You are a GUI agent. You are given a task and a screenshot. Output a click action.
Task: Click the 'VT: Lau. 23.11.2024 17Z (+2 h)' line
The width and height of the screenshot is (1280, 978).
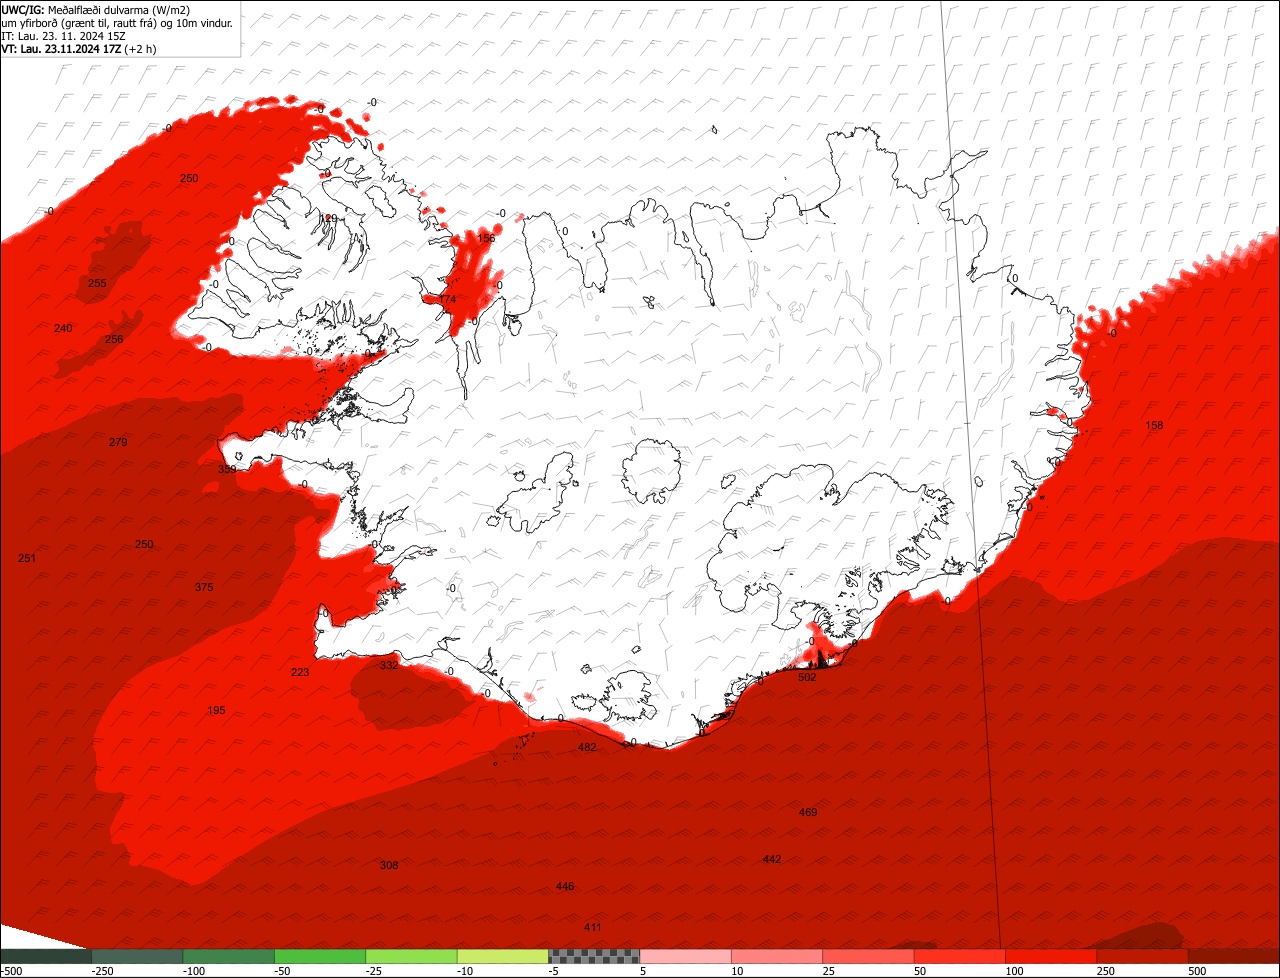pos(79,48)
